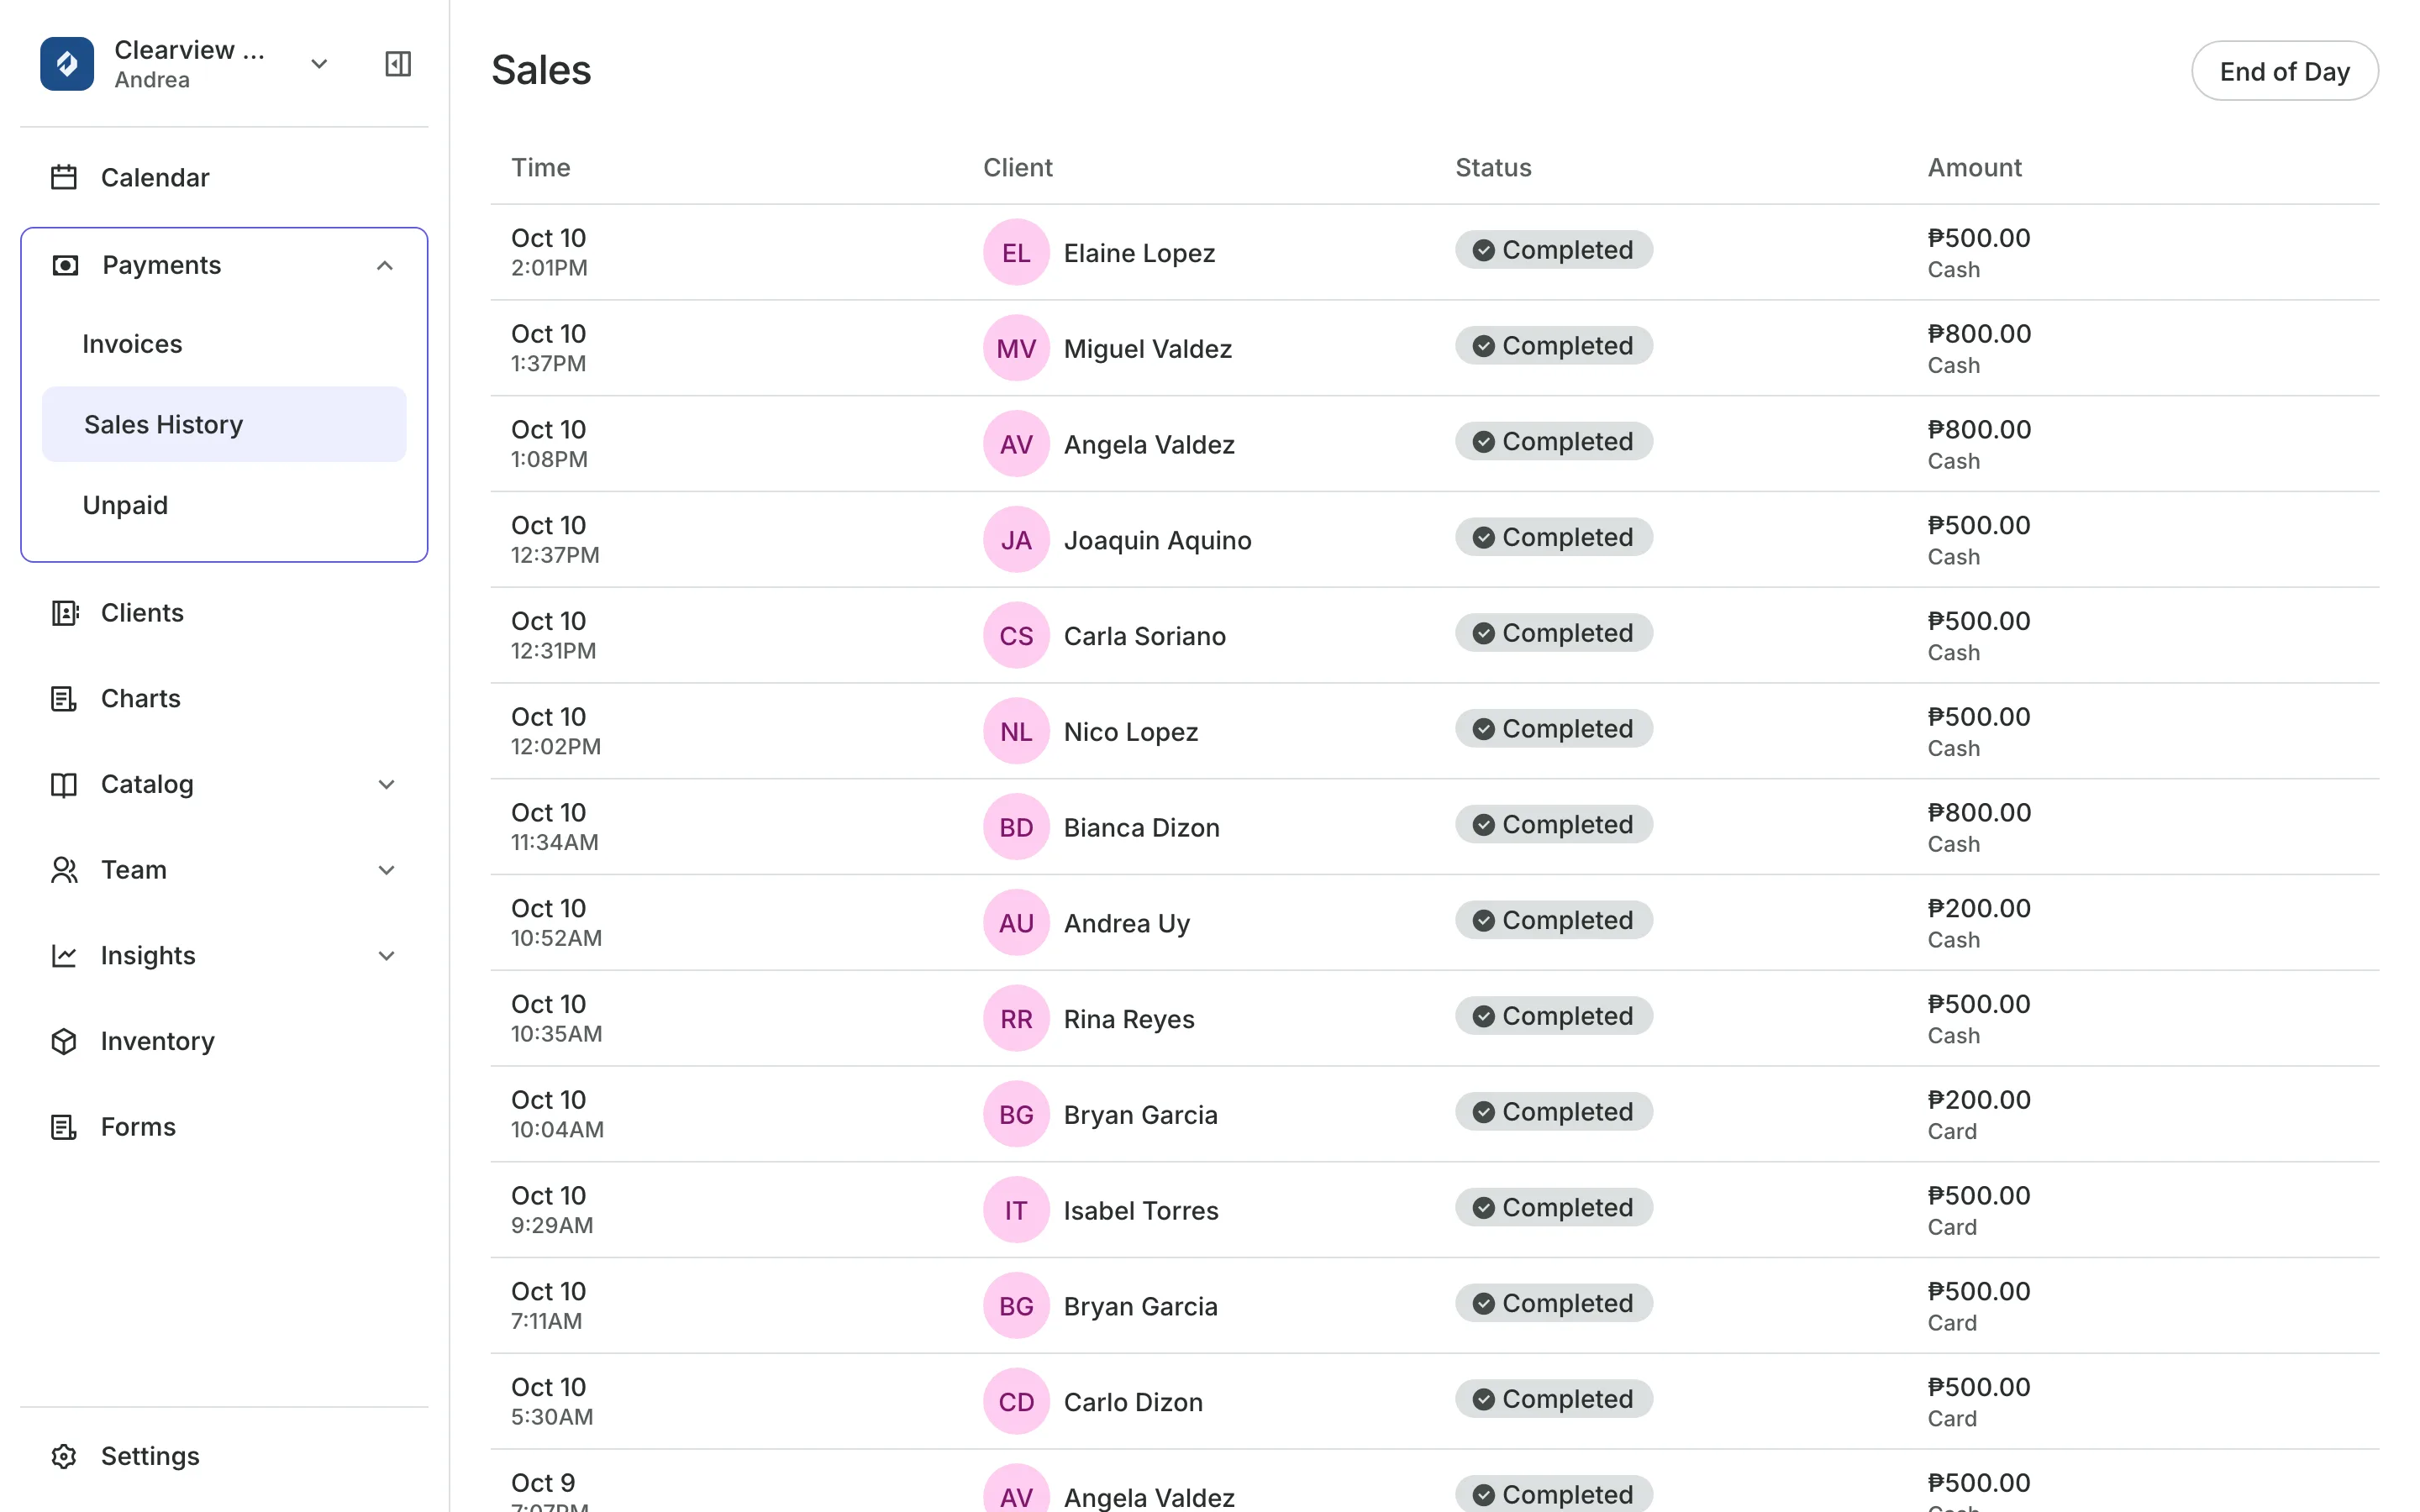Collapse the sidebar panel icon
Image resolution: width=2420 pixels, height=1512 pixels.
[398, 64]
